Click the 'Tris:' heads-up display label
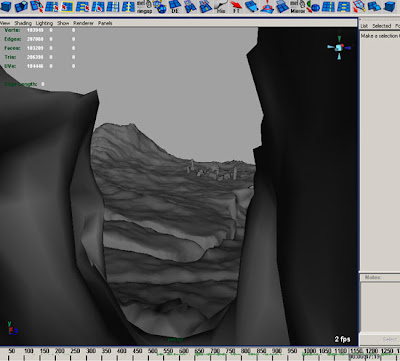Viewport: 400px width, 361px height. [x=11, y=57]
